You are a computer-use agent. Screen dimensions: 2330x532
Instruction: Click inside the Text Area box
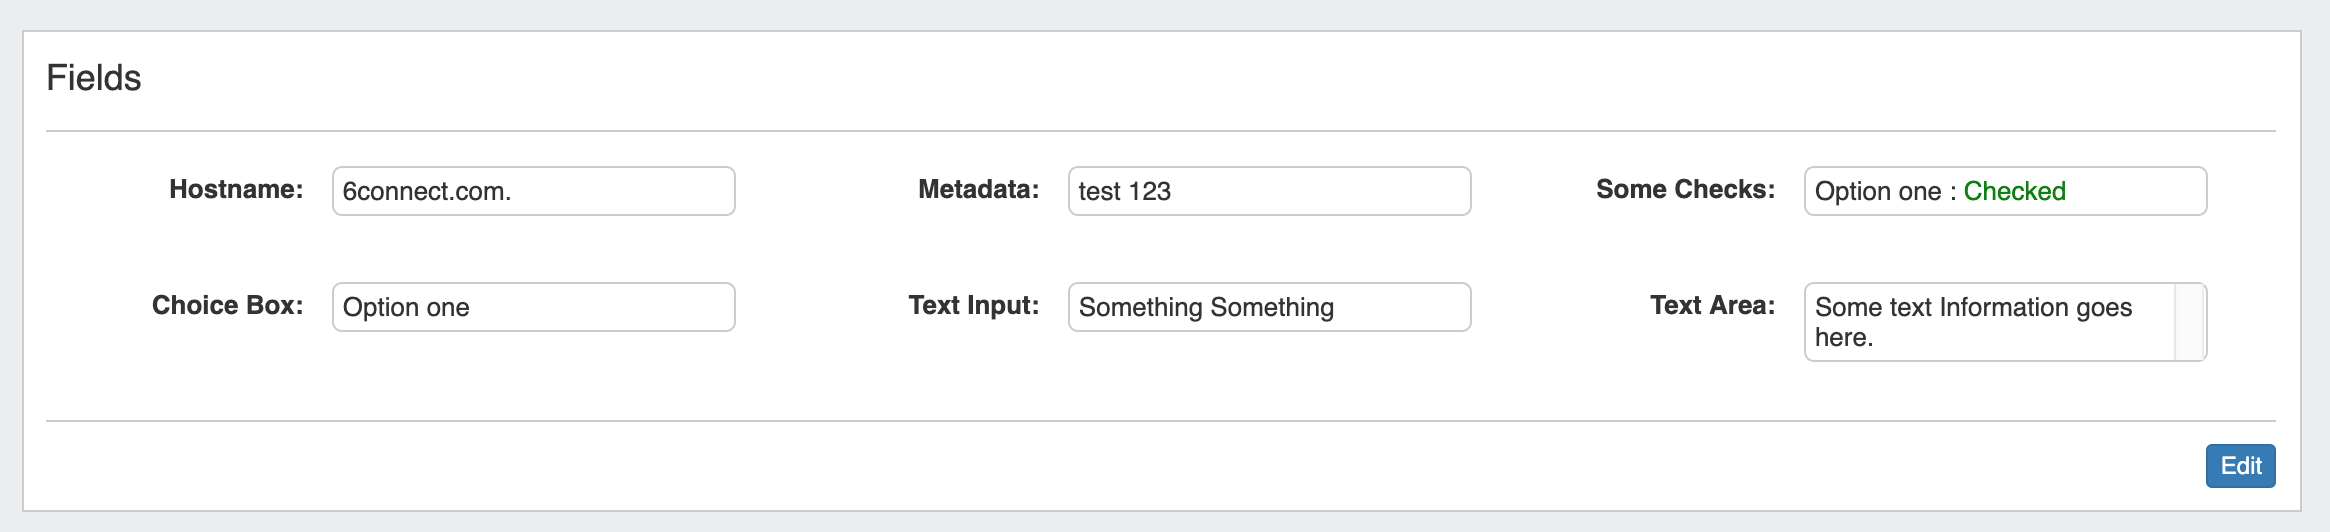point(1988,322)
